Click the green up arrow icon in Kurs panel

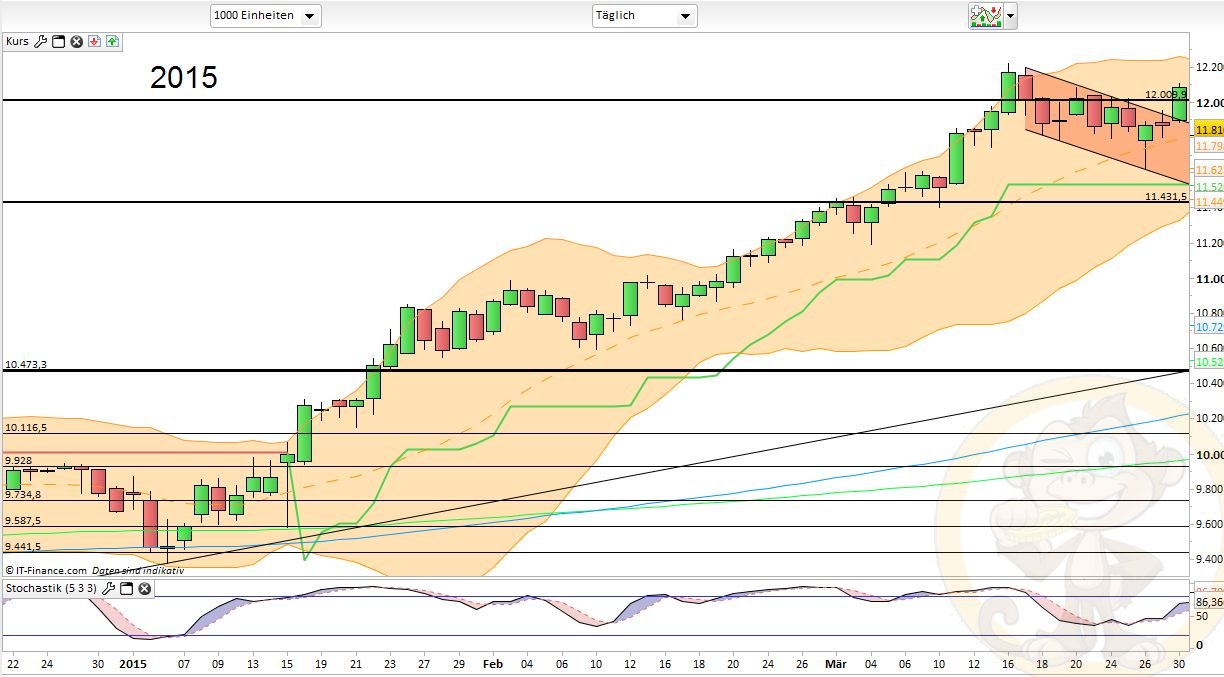pos(111,42)
